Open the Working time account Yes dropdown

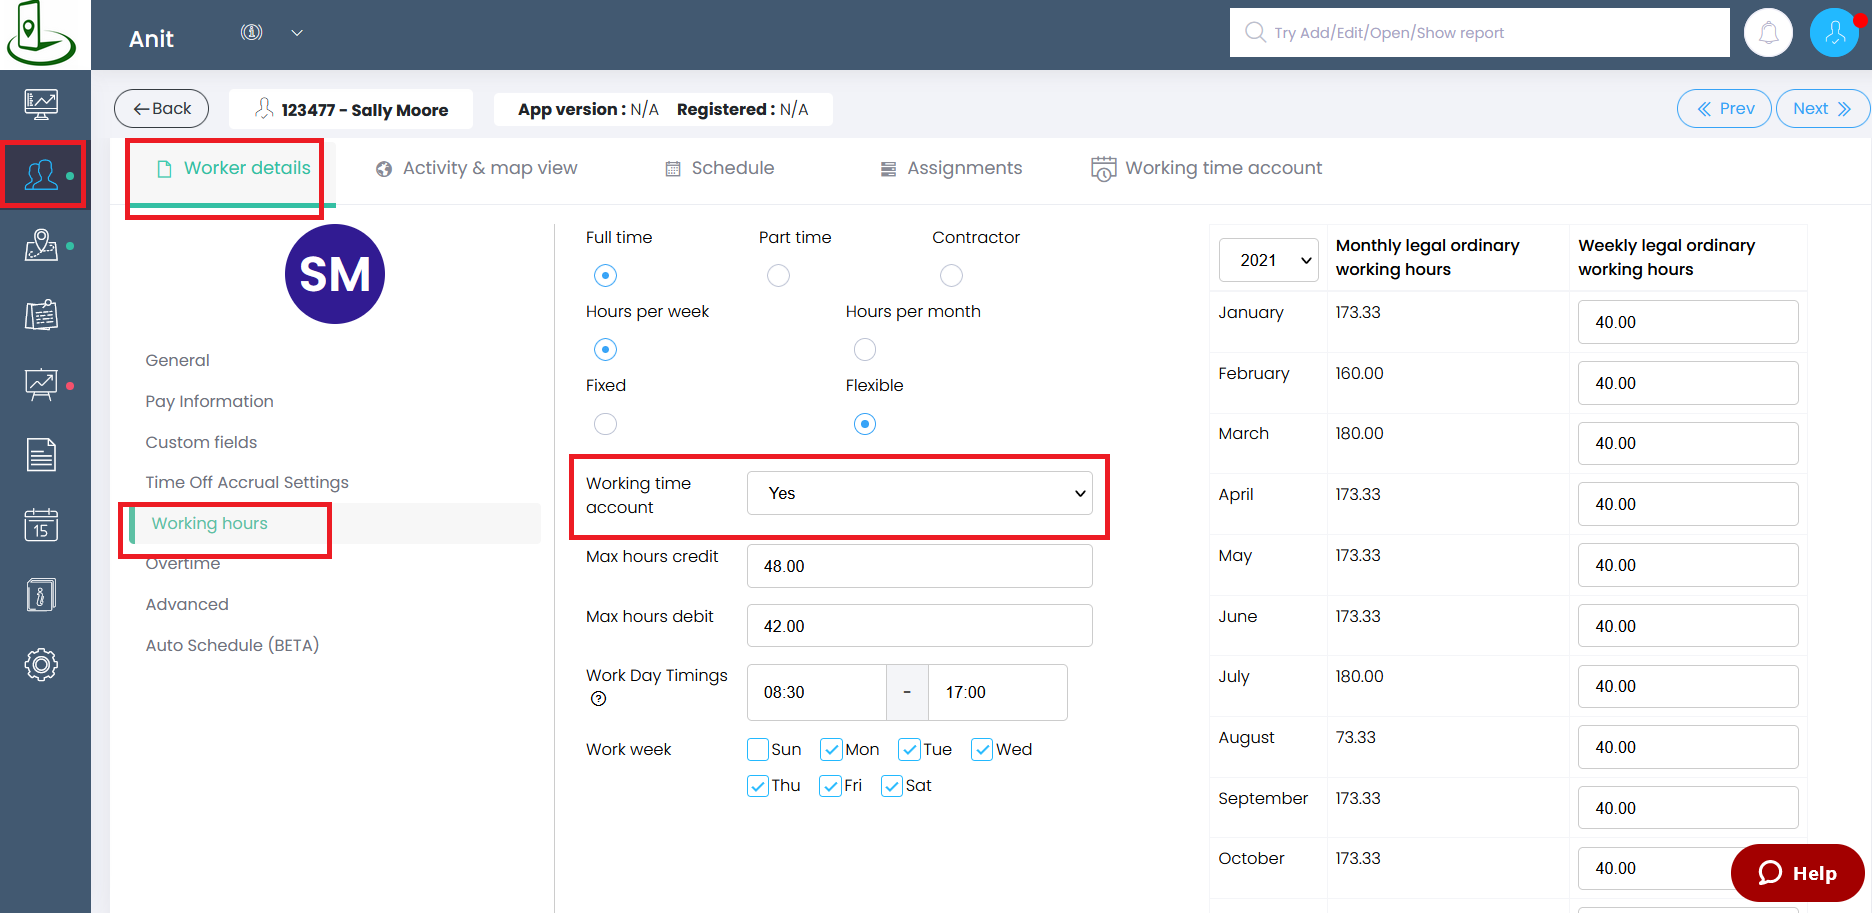[x=919, y=493]
